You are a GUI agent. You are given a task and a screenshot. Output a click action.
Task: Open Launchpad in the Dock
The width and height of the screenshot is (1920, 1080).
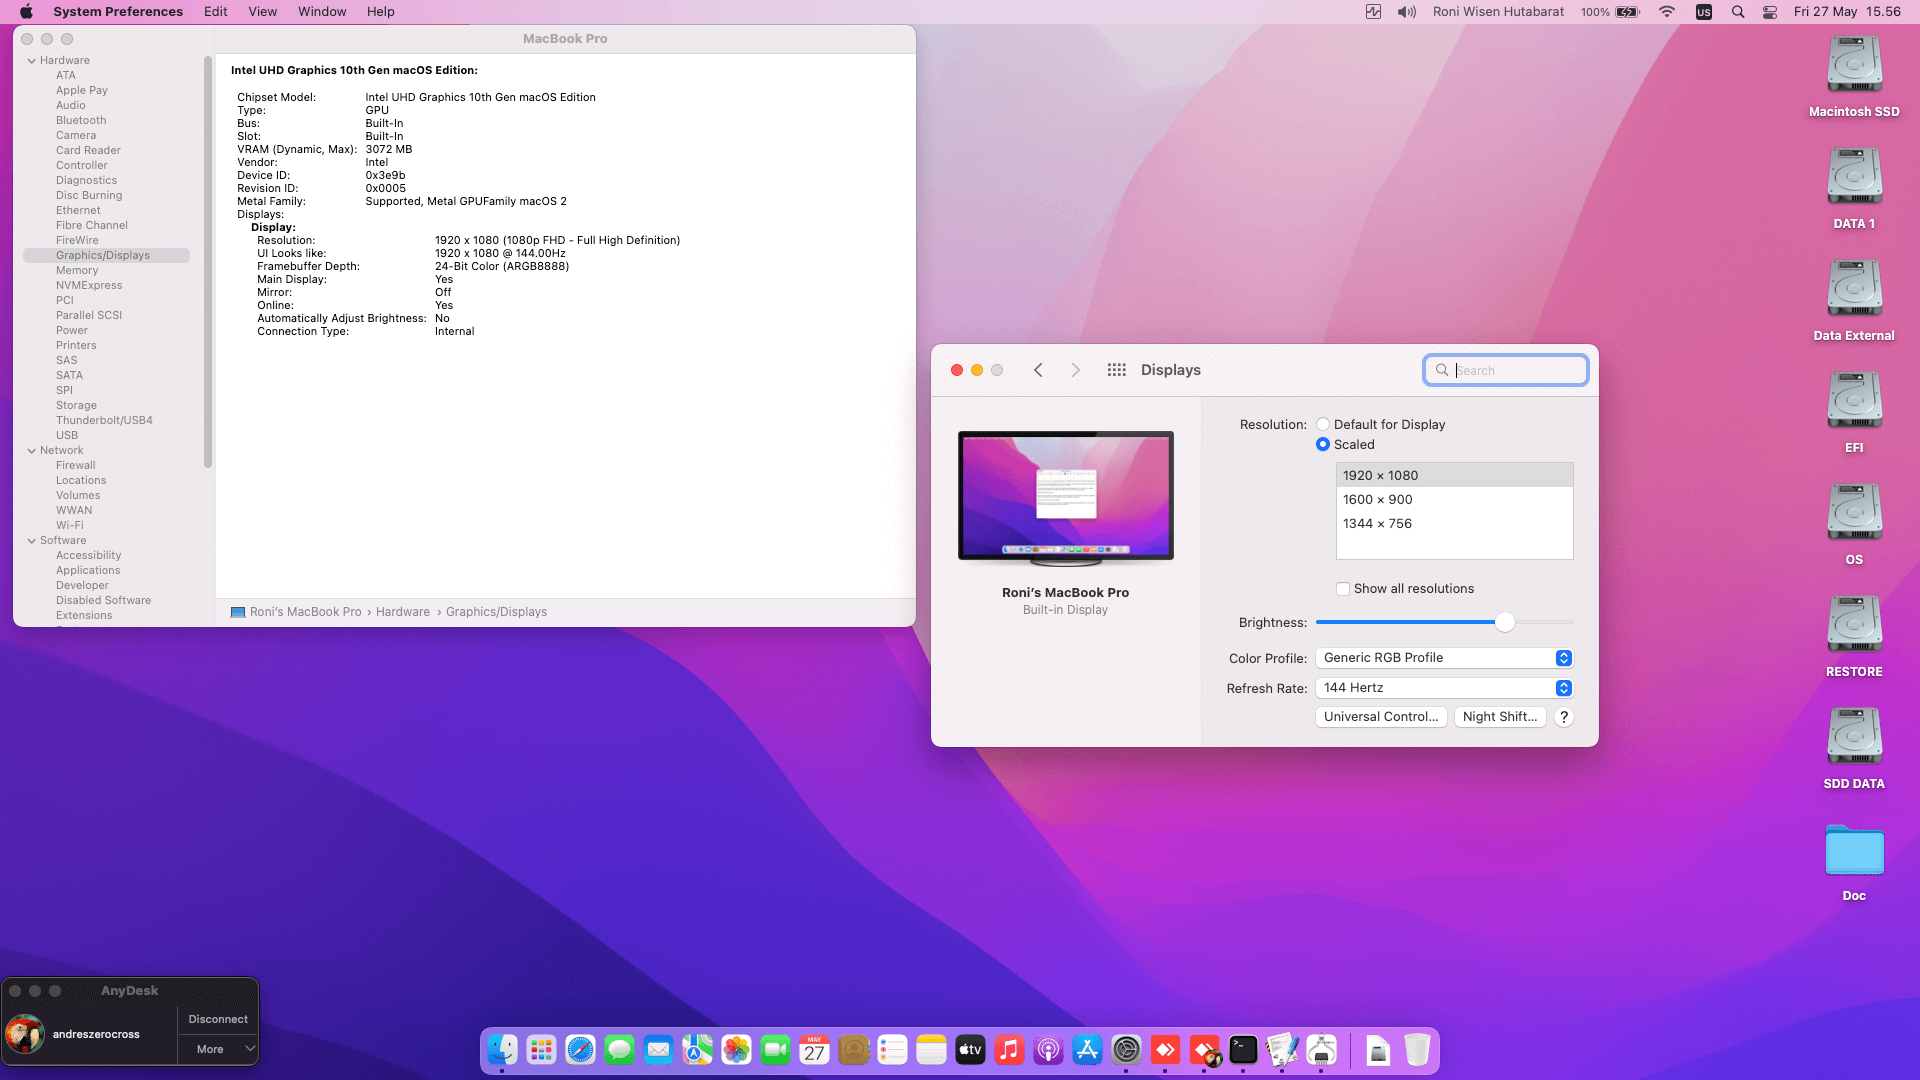pyautogui.click(x=541, y=1049)
